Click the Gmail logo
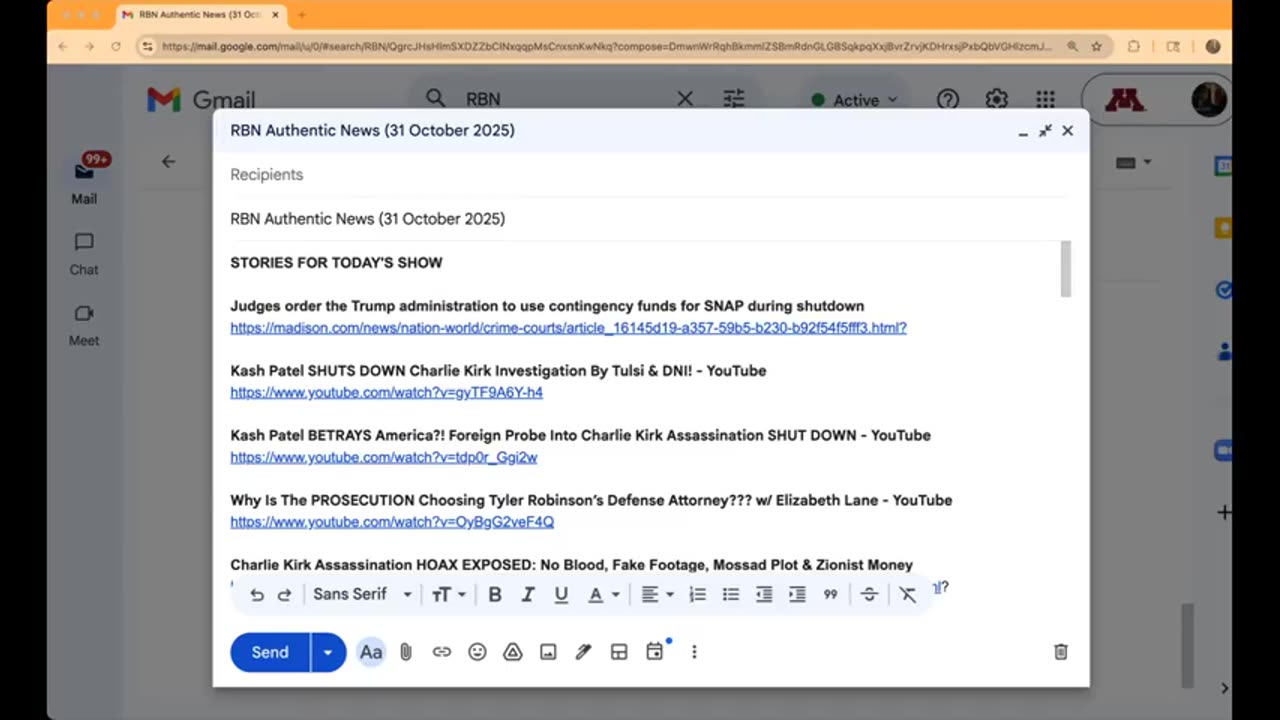 [x=201, y=99]
